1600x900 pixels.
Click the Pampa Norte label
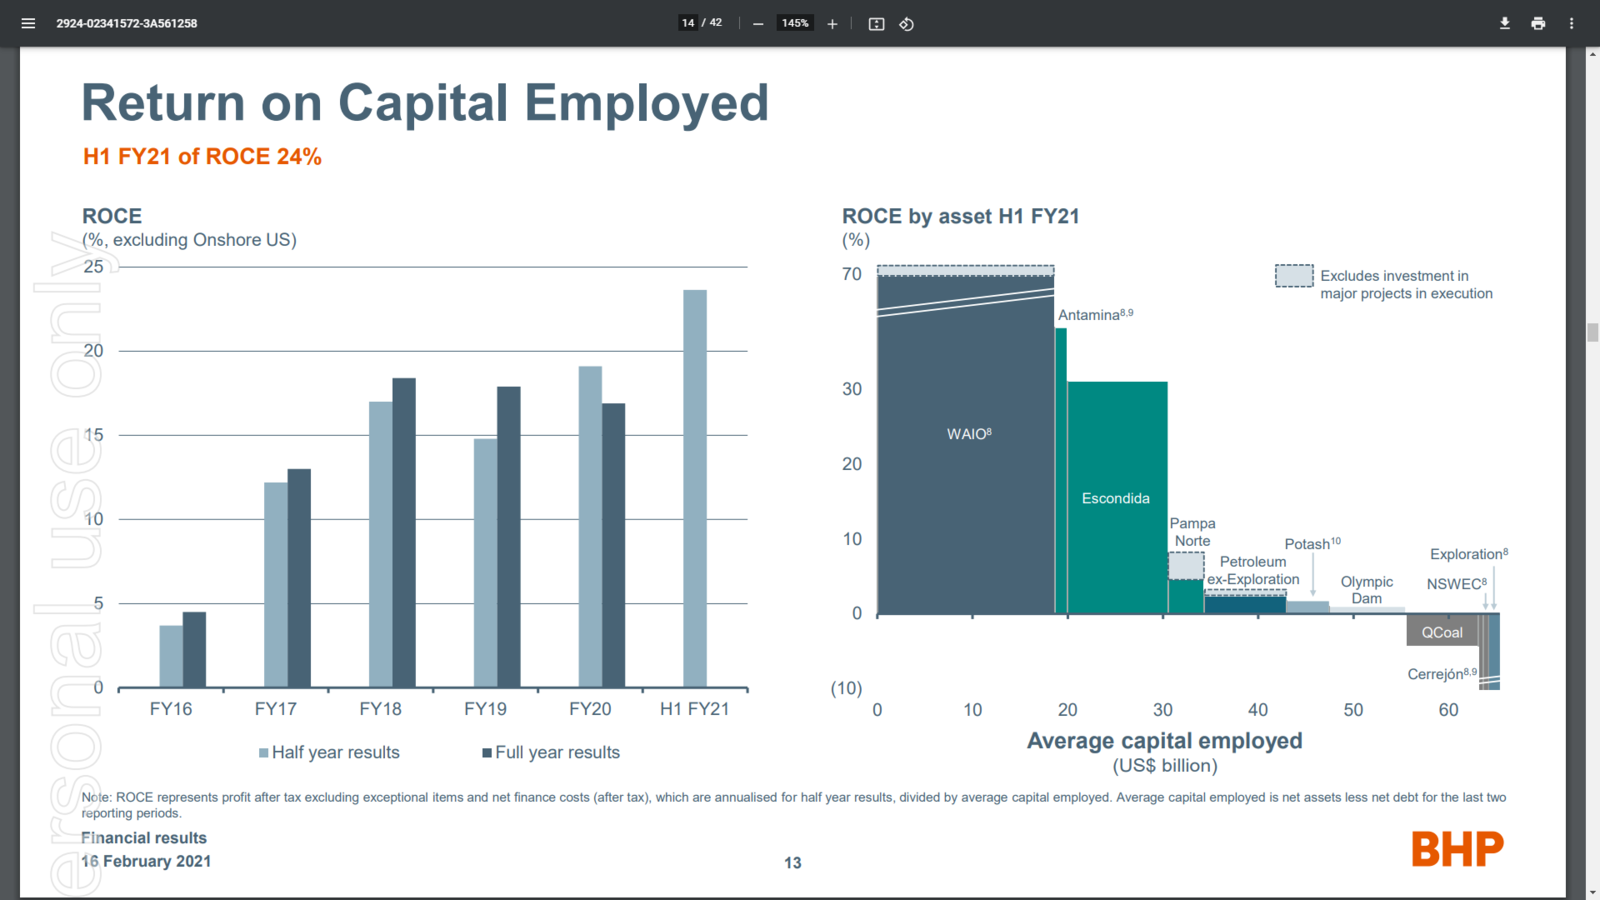1193,532
